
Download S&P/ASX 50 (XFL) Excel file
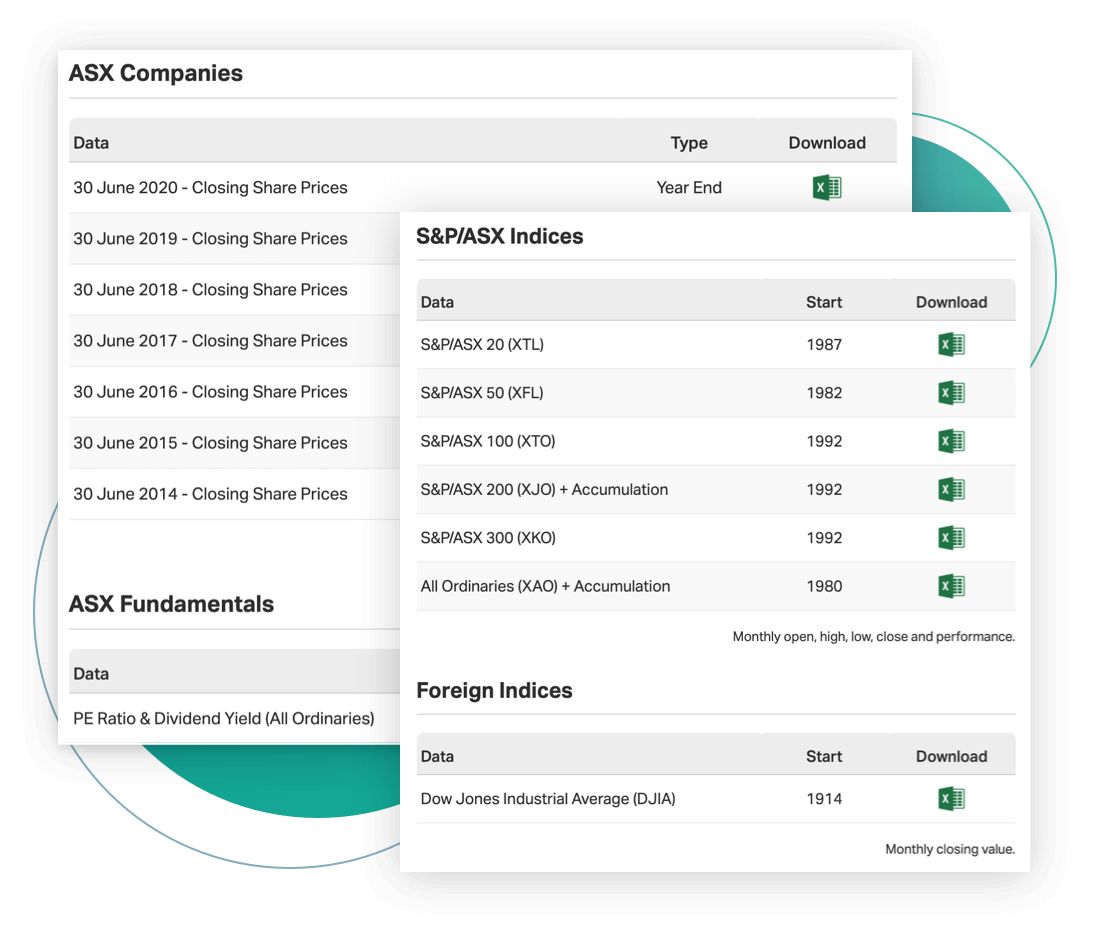pyautogui.click(x=951, y=393)
